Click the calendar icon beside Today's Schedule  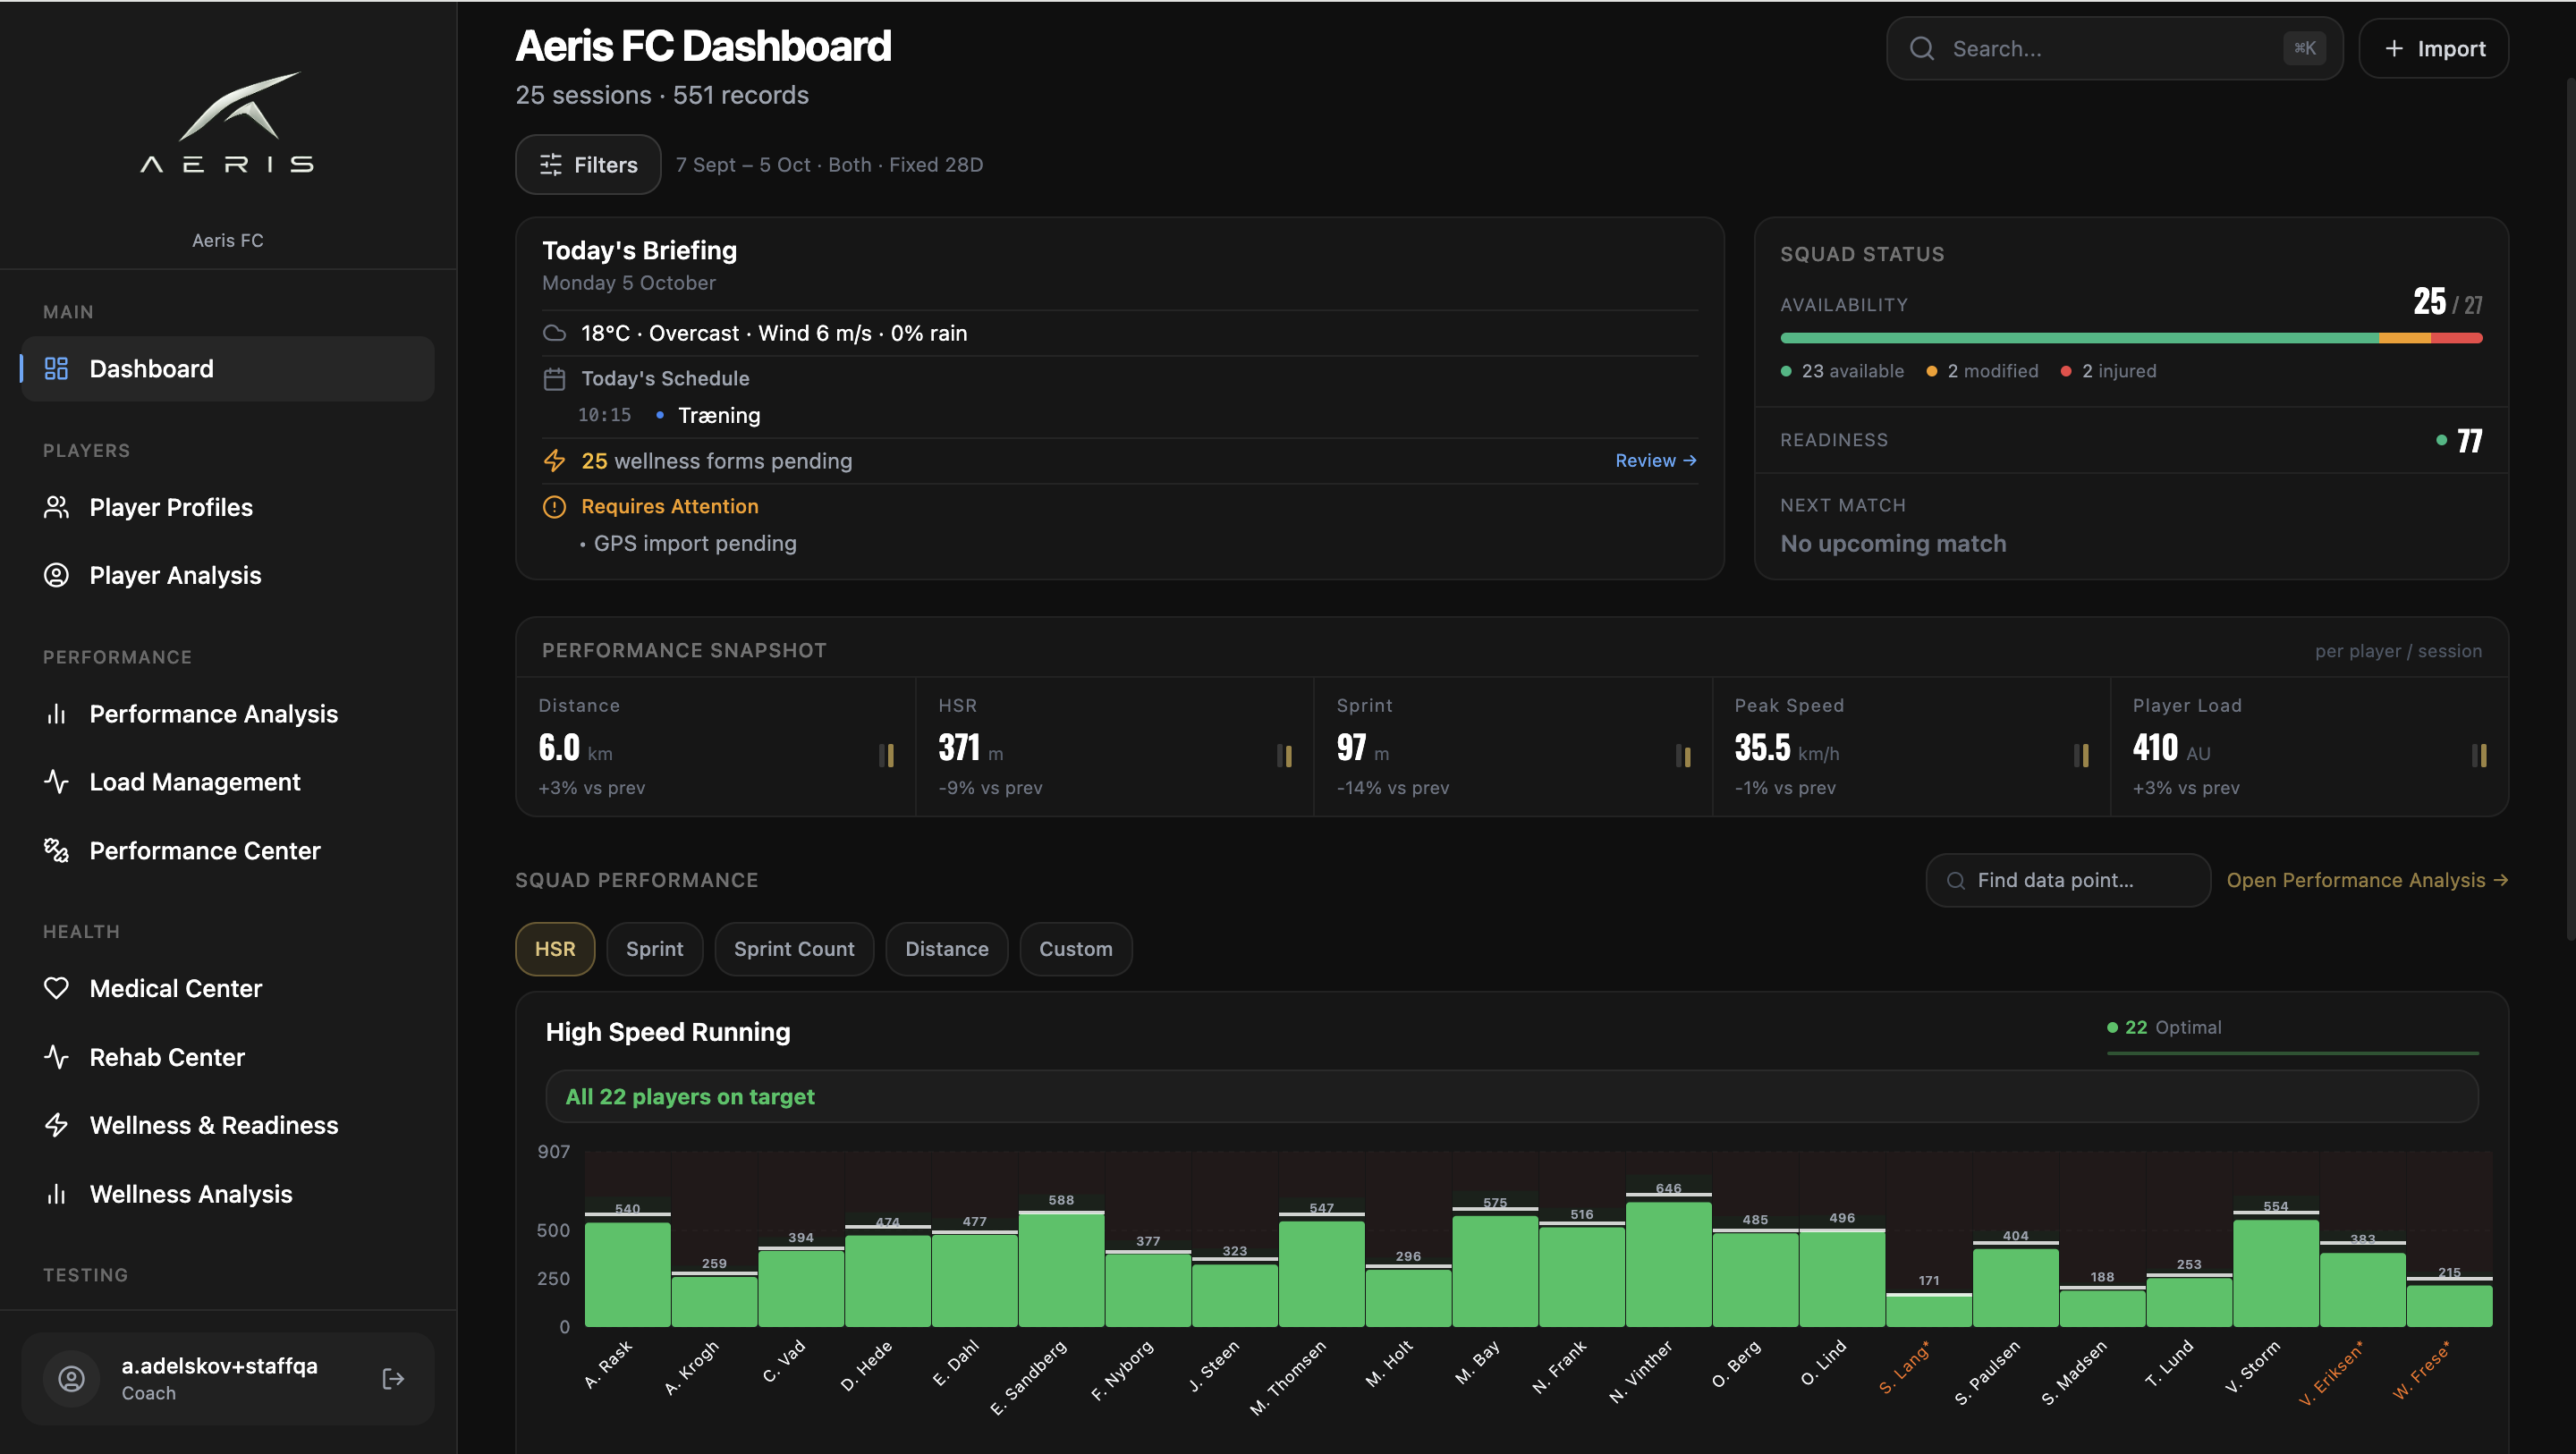[554, 379]
